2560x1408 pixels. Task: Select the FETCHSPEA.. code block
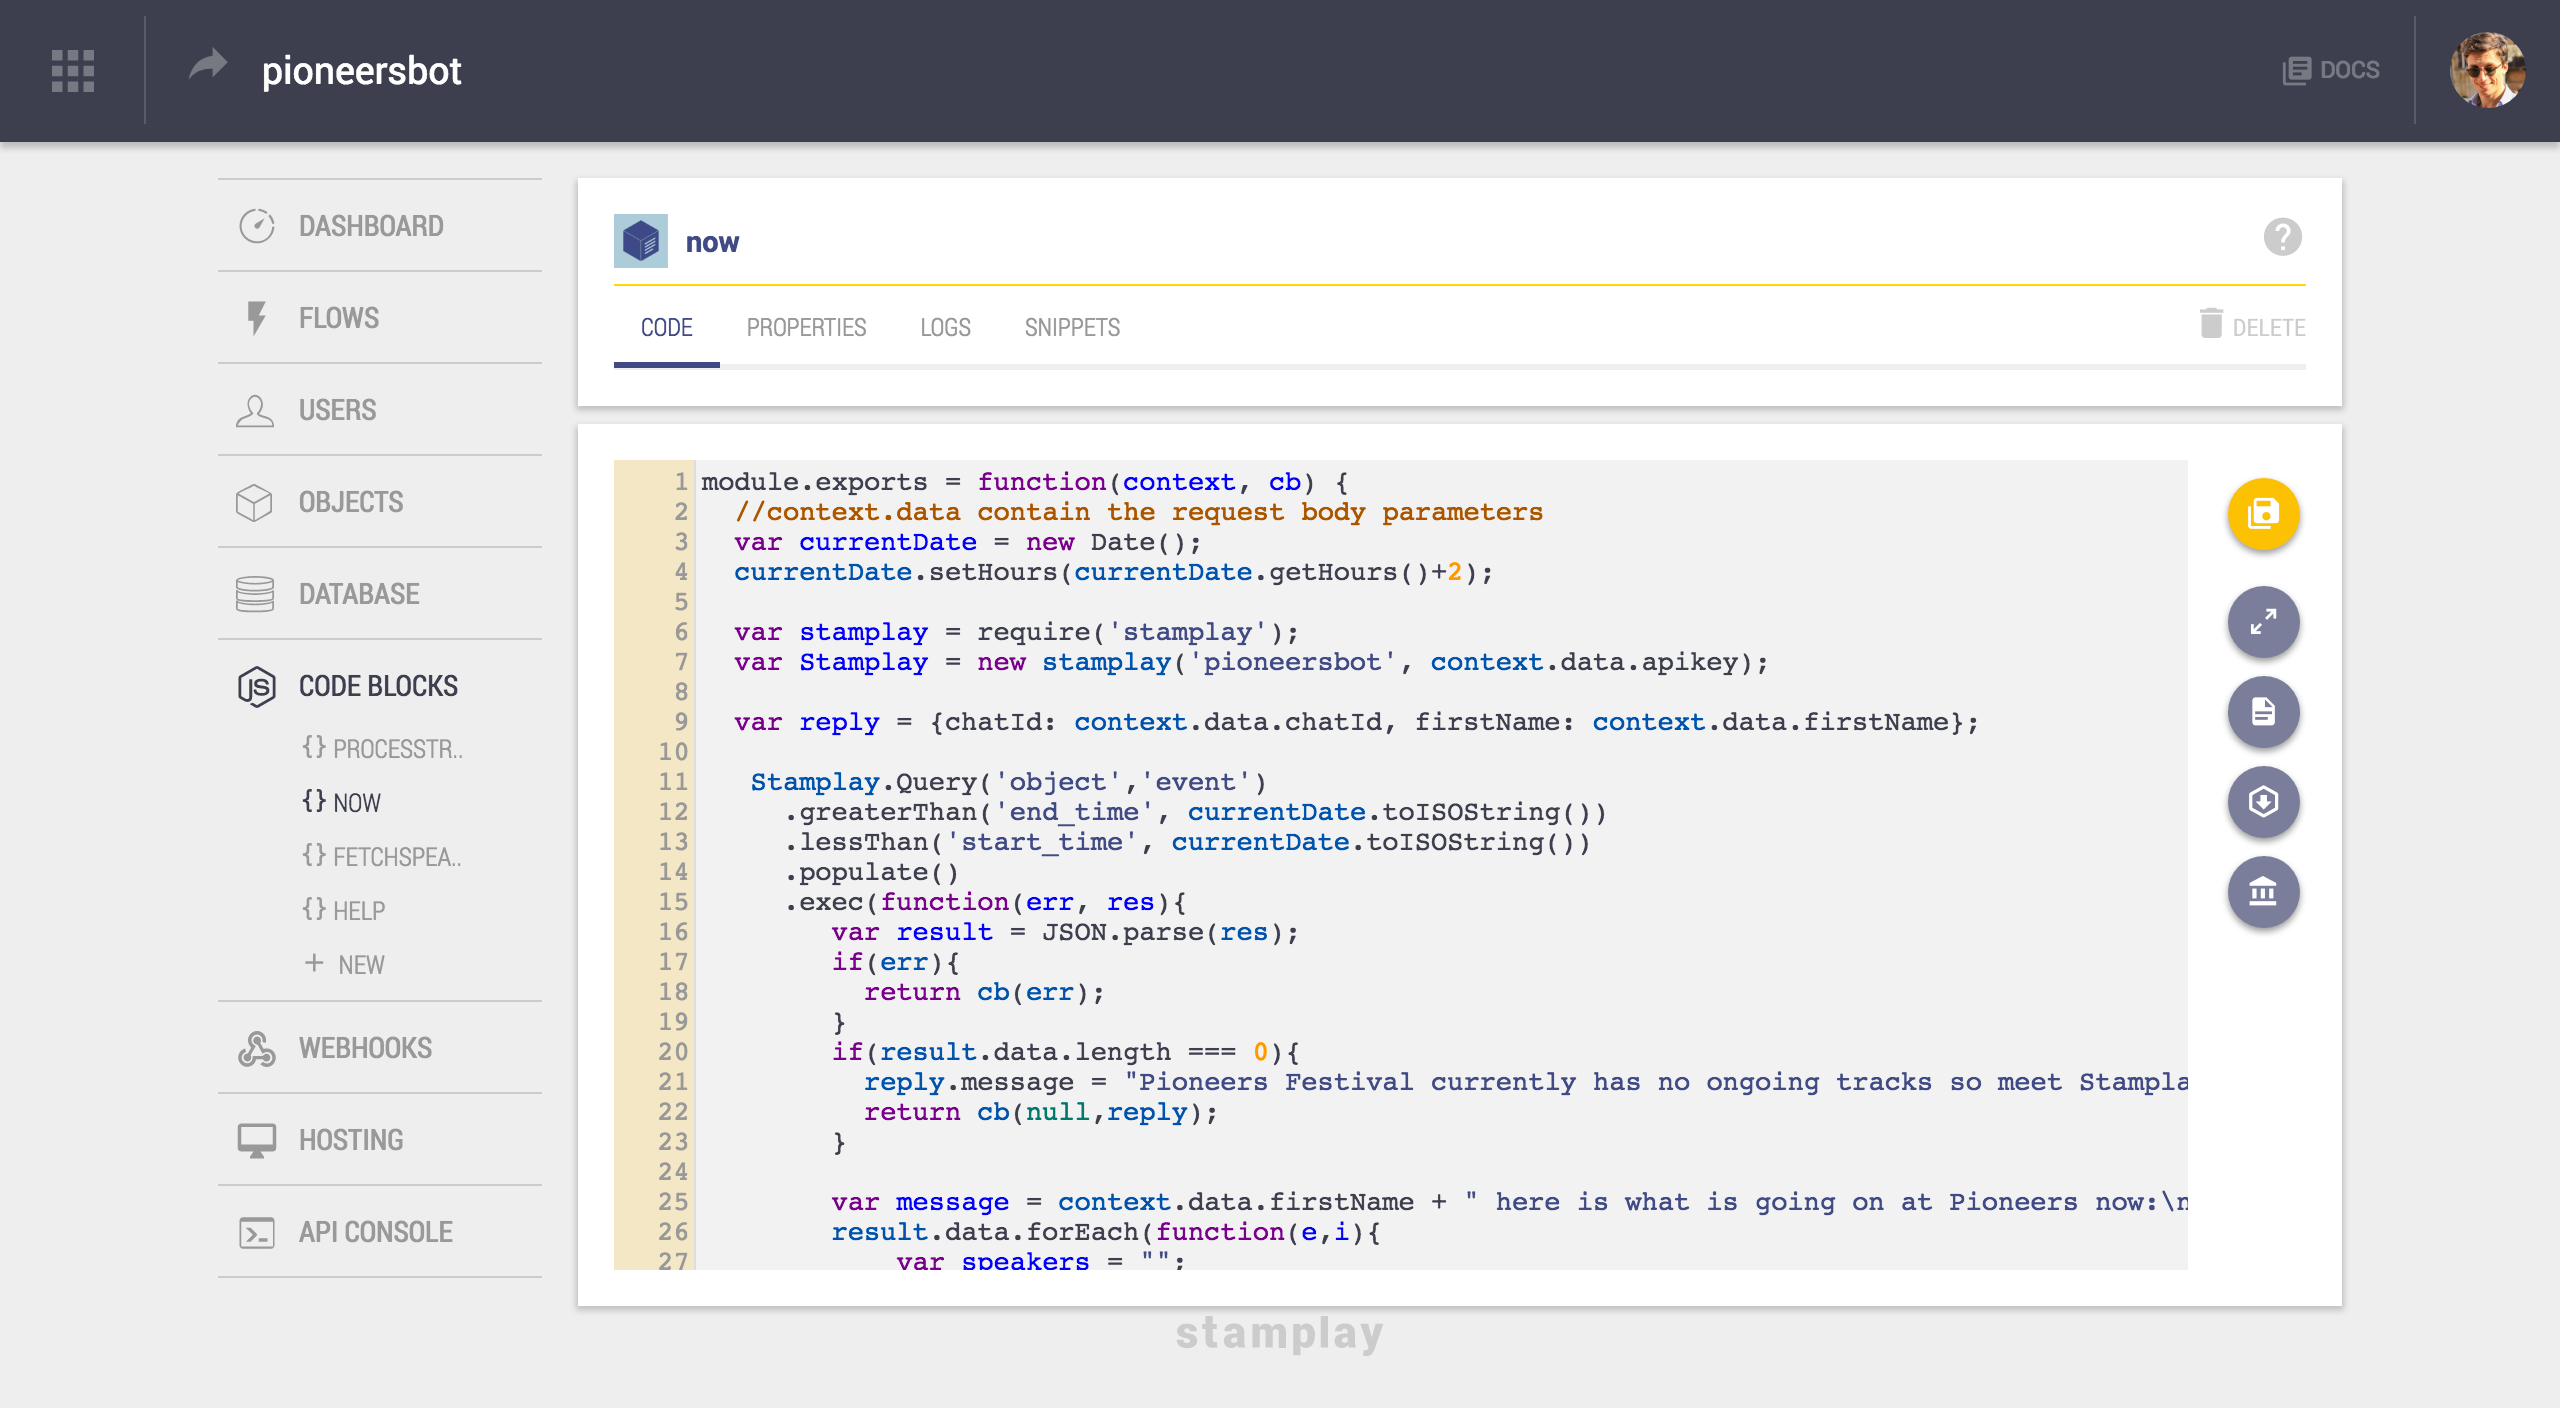click(383, 856)
